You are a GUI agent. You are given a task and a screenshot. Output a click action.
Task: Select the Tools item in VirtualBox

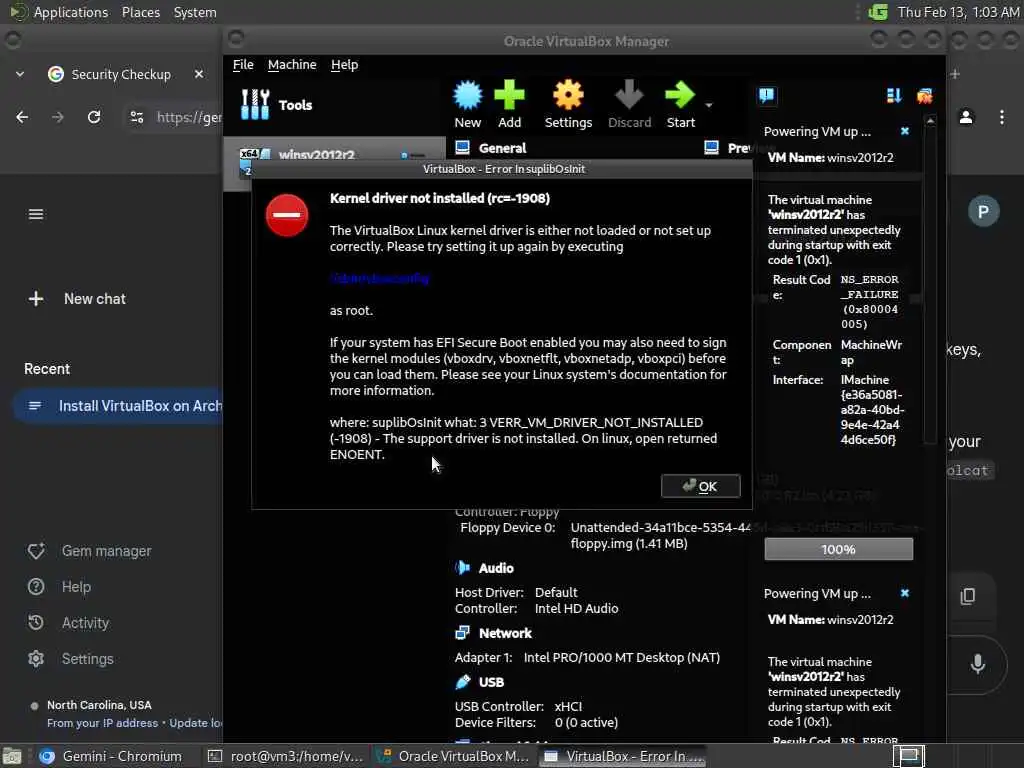pyautogui.click(x=276, y=104)
